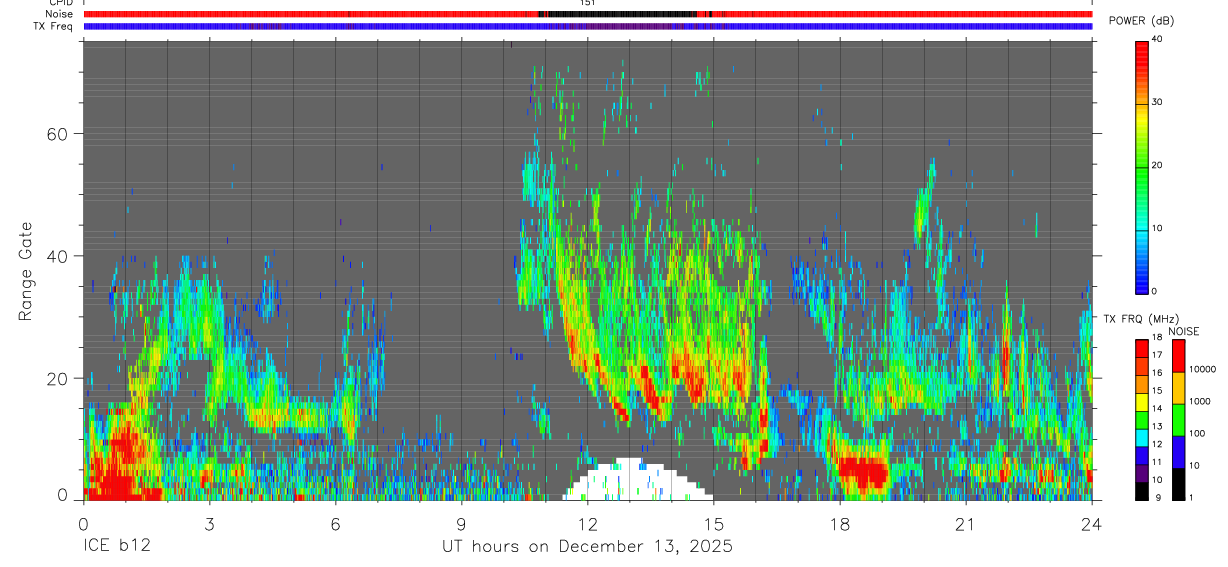Click the 'Noise' row label at top
The width and height of the screenshot is (1228, 567).
[x=59, y=14]
